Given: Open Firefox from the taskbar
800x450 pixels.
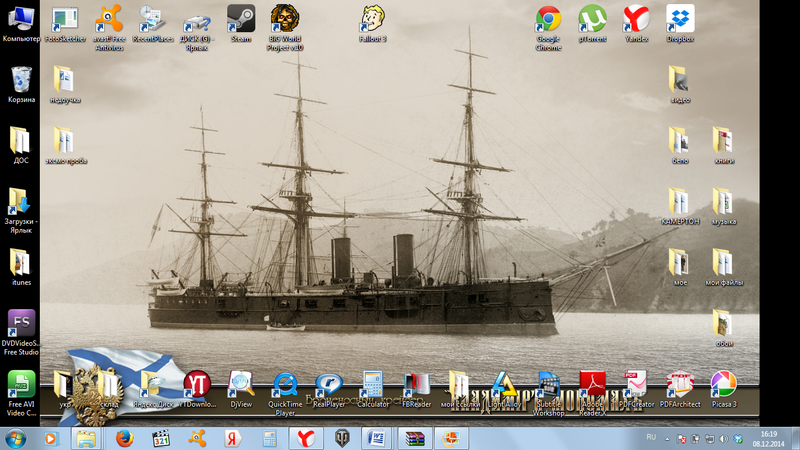Looking at the screenshot, I should coord(124,439).
